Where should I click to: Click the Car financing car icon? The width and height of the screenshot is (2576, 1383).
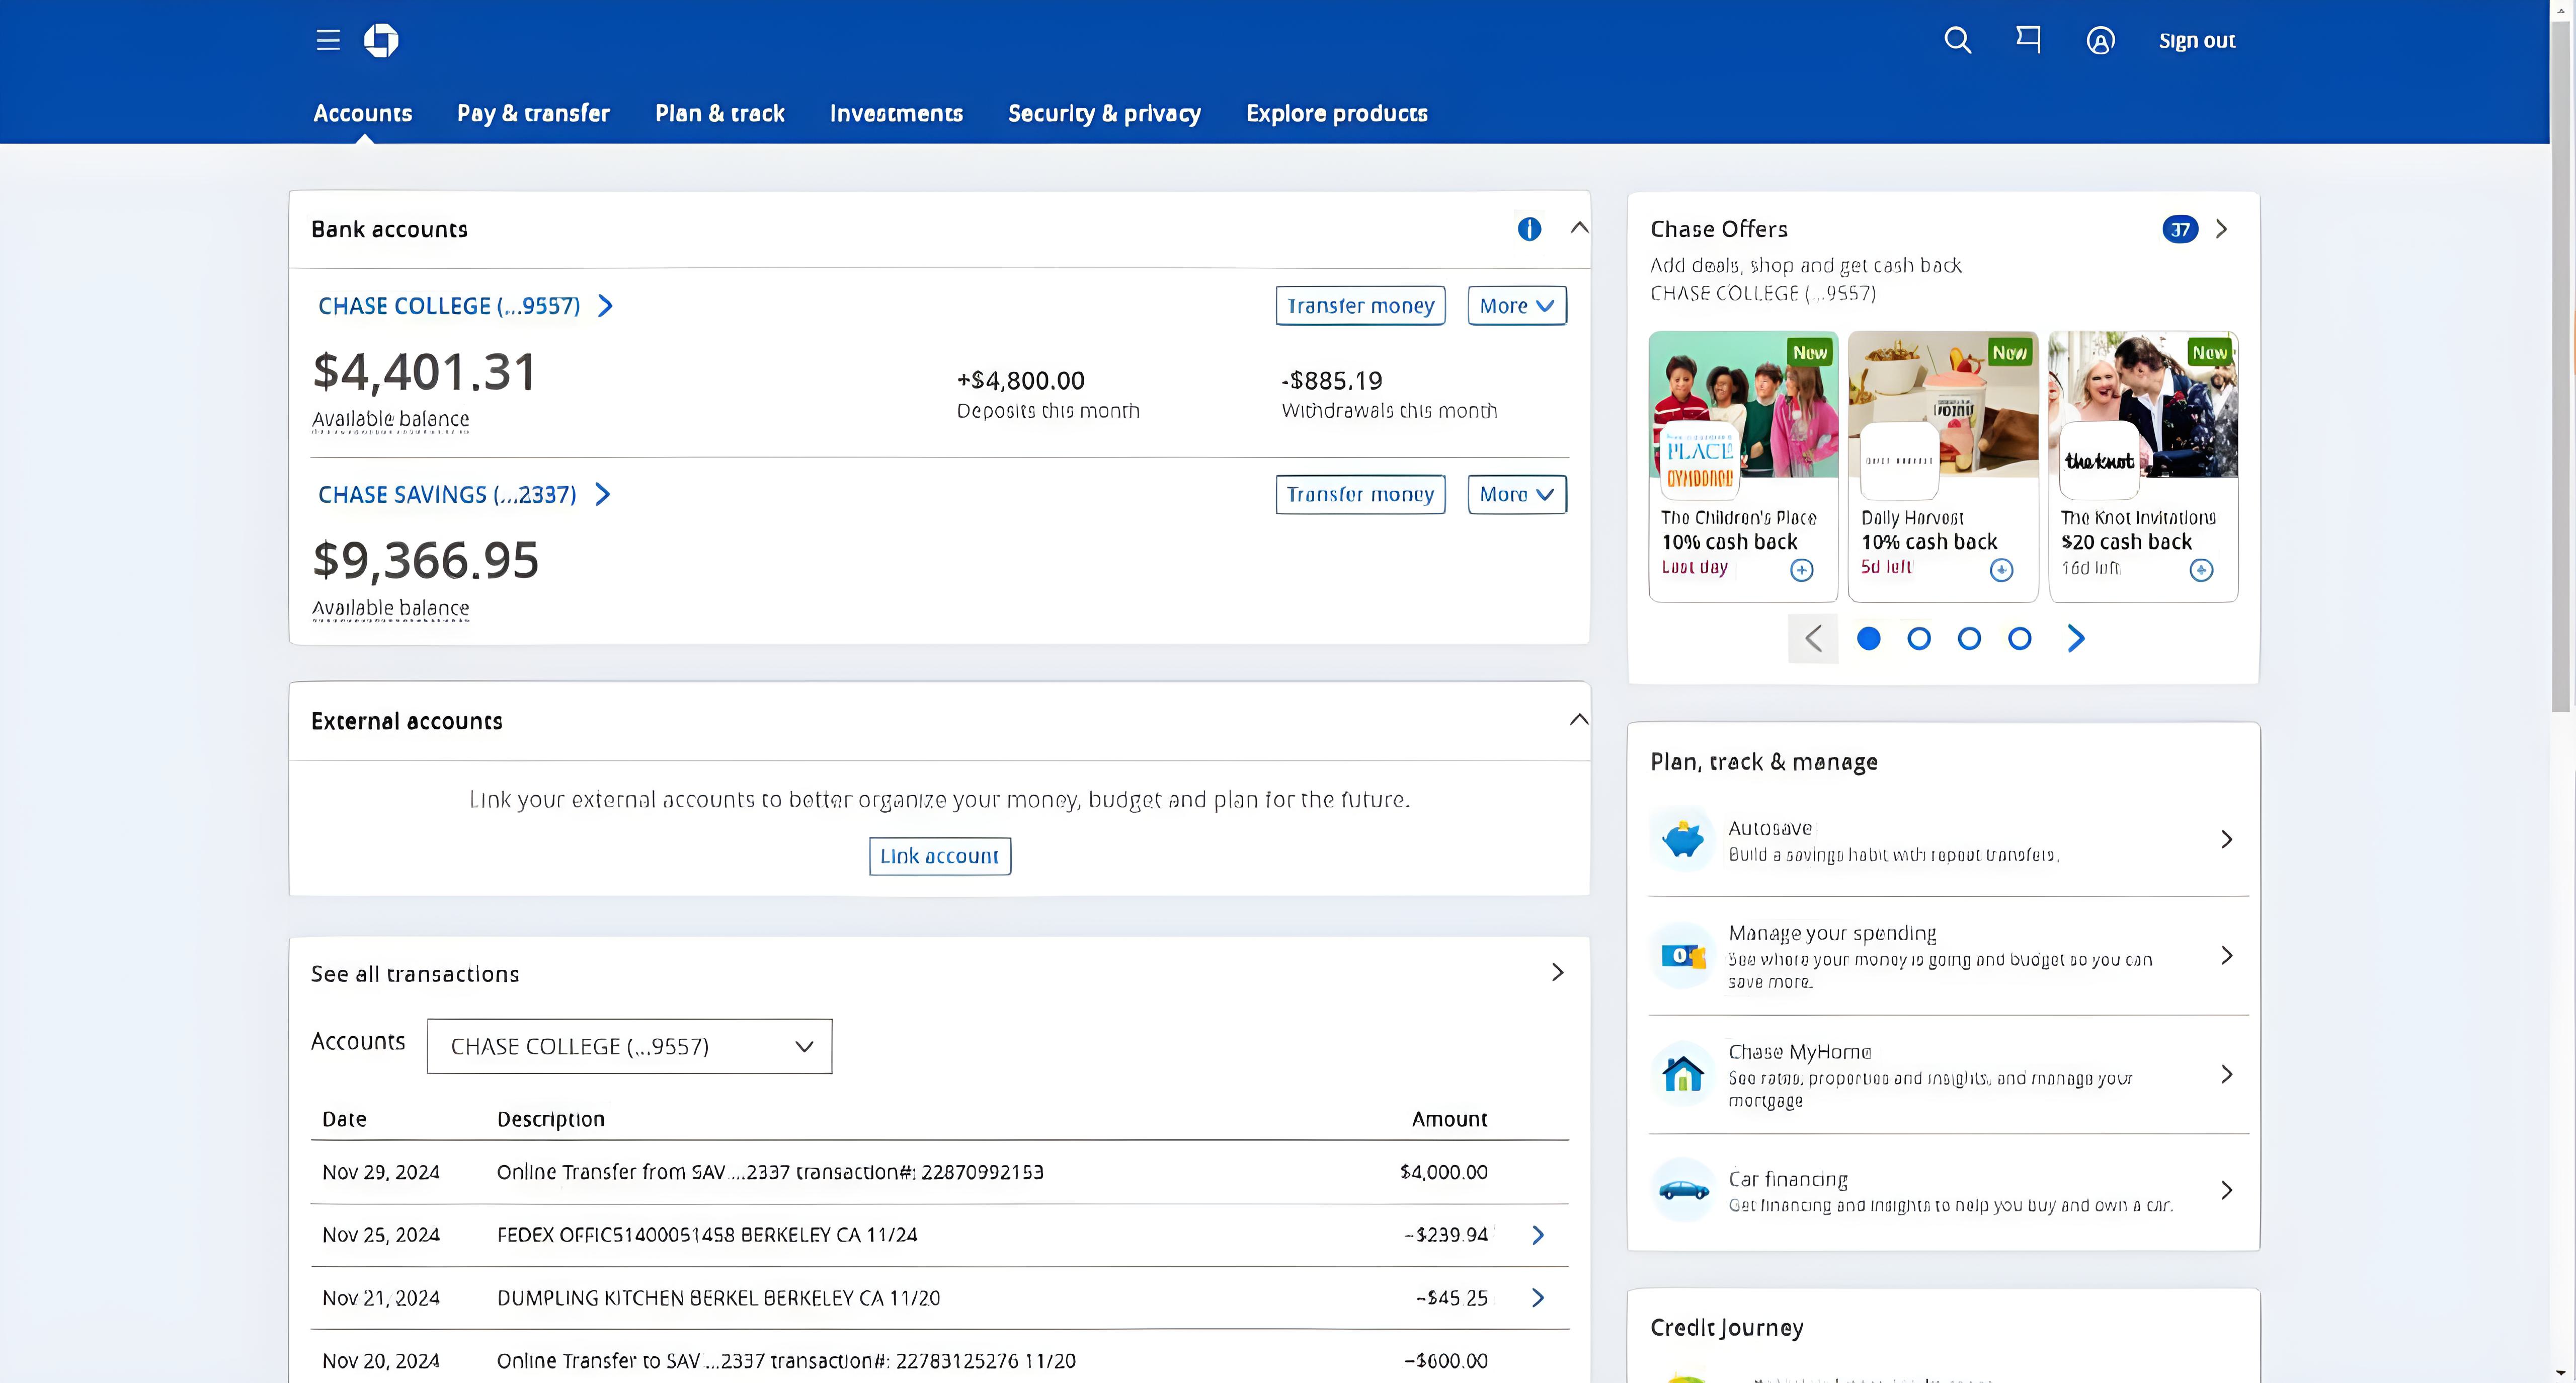point(1683,1190)
